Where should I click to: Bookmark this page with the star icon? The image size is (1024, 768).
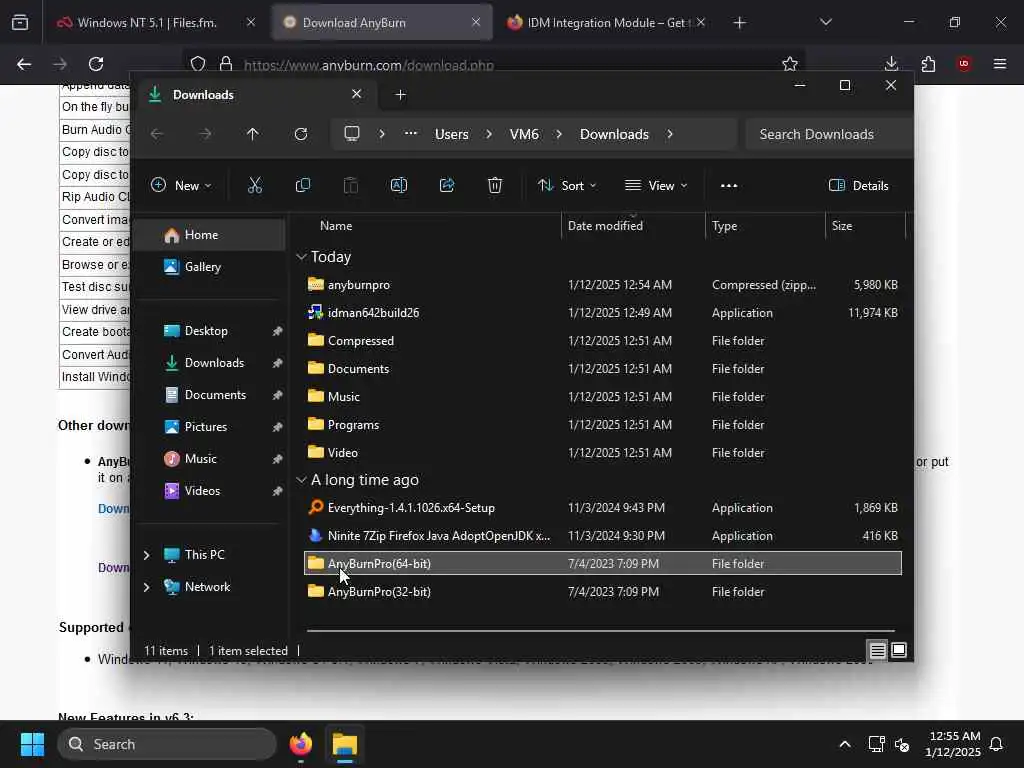[x=790, y=64]
